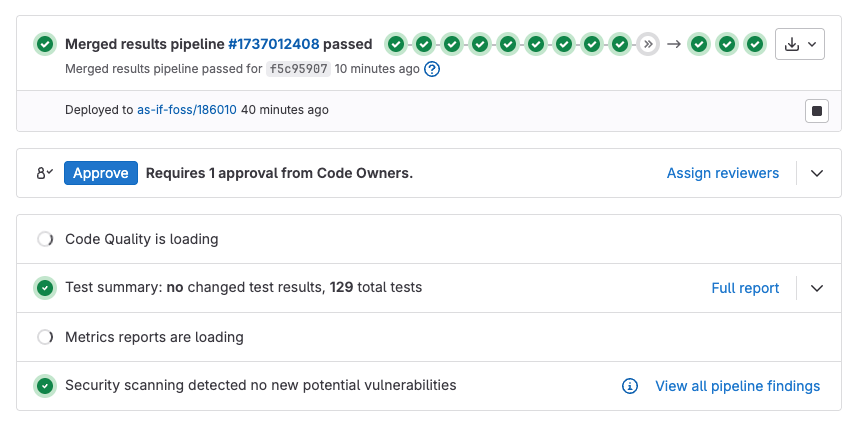Screen dimensions: 855x421
Task: Click the test summary passed status icon
Action: 44,288
